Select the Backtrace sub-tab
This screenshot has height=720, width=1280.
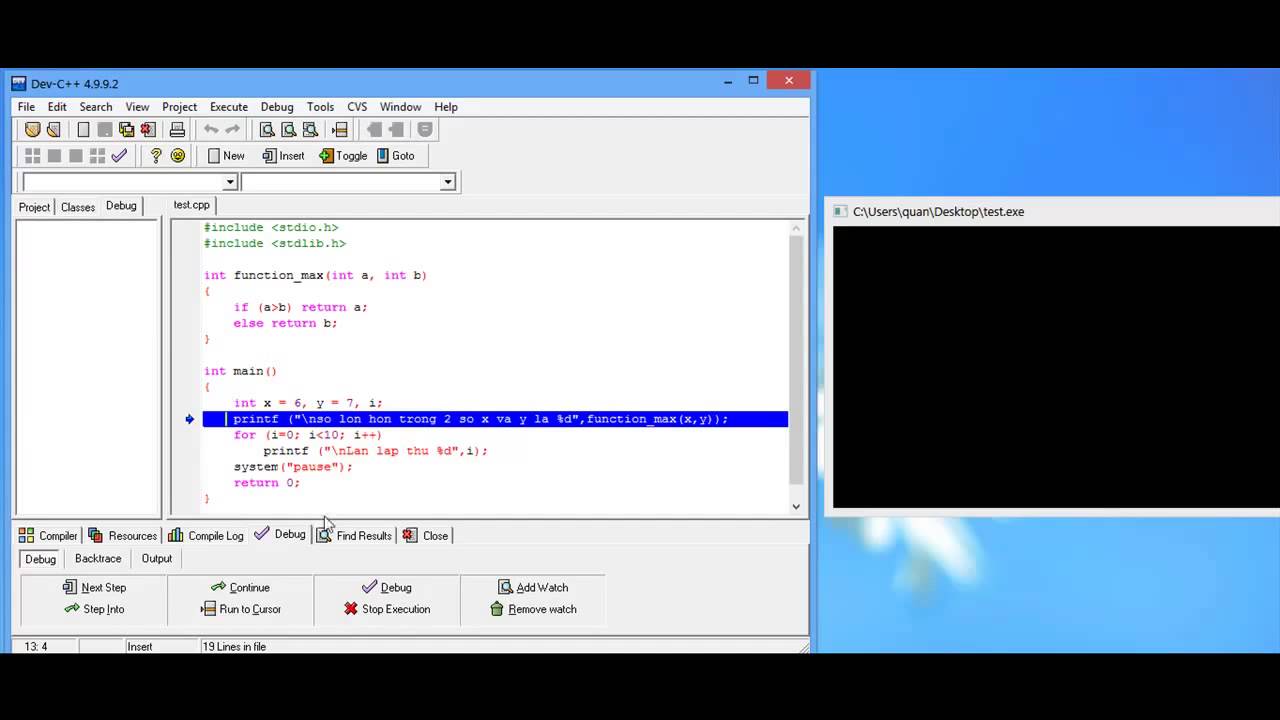tap(98, 559)
